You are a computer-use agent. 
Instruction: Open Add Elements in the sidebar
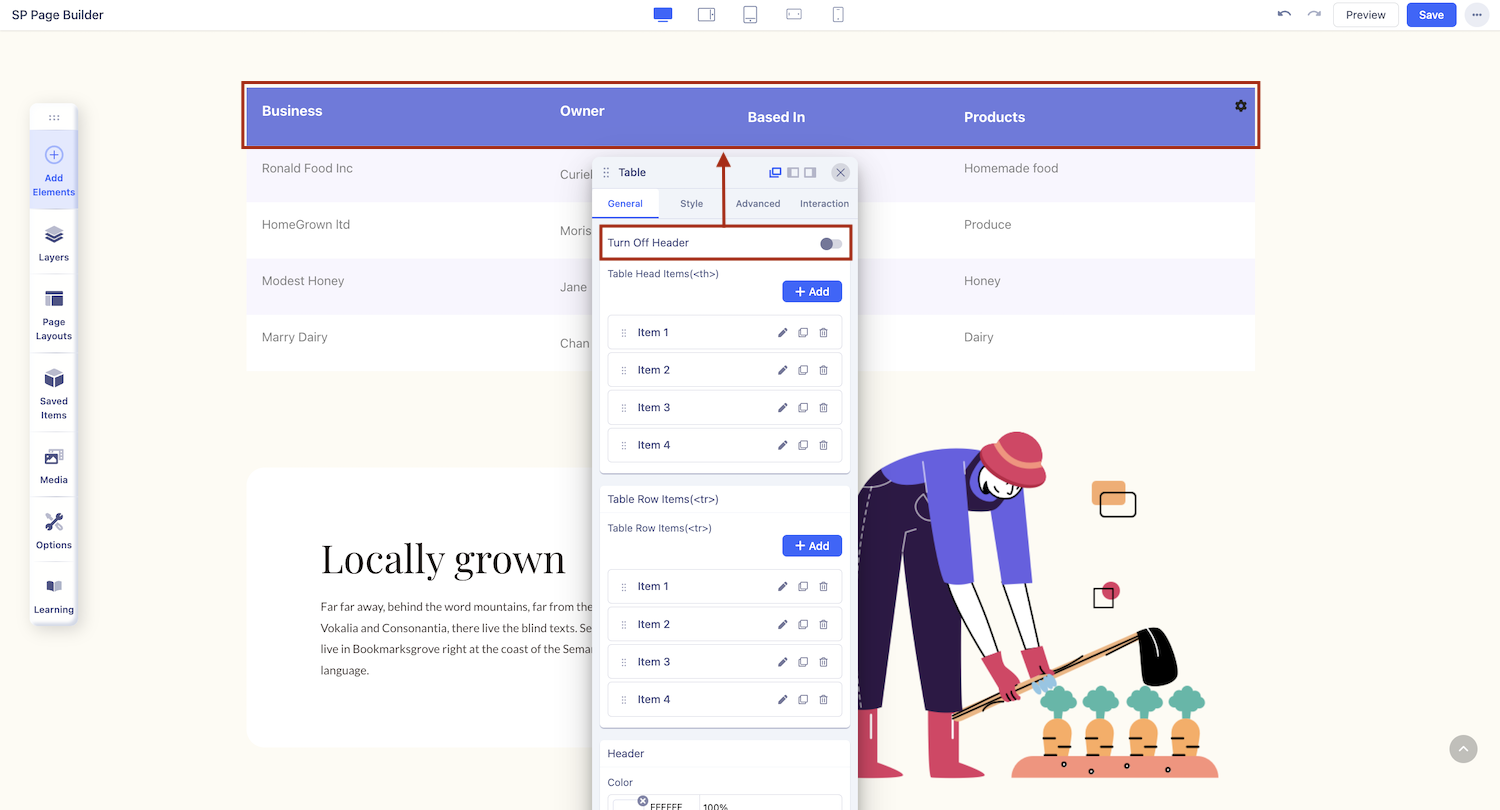click(x=54, y=170)
